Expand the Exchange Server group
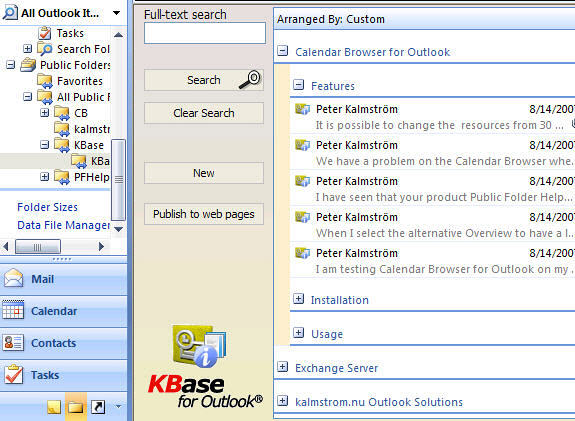 click(282, 367)
